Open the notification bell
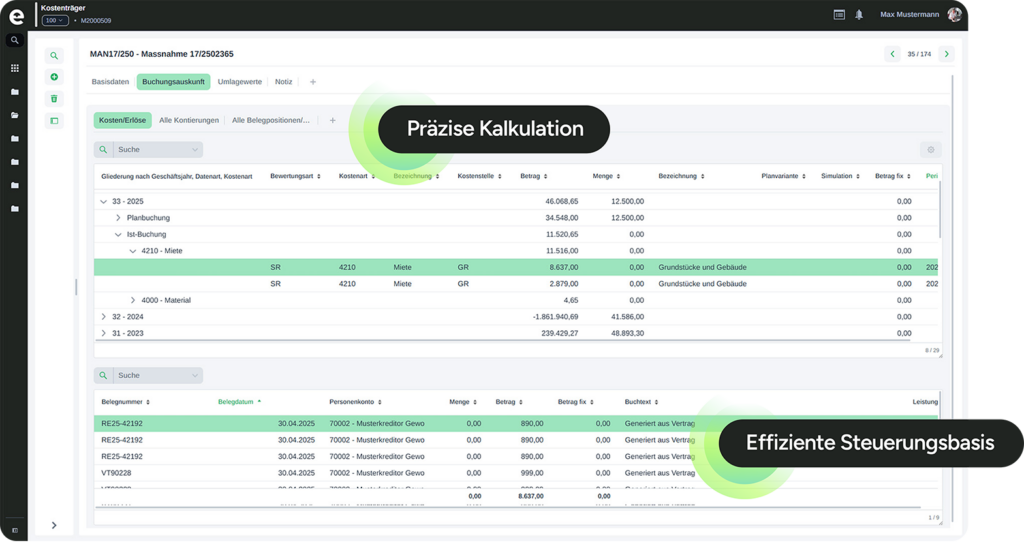This screenshot has width=1024, height=543. pyautogui.click(x=859, y=15)
